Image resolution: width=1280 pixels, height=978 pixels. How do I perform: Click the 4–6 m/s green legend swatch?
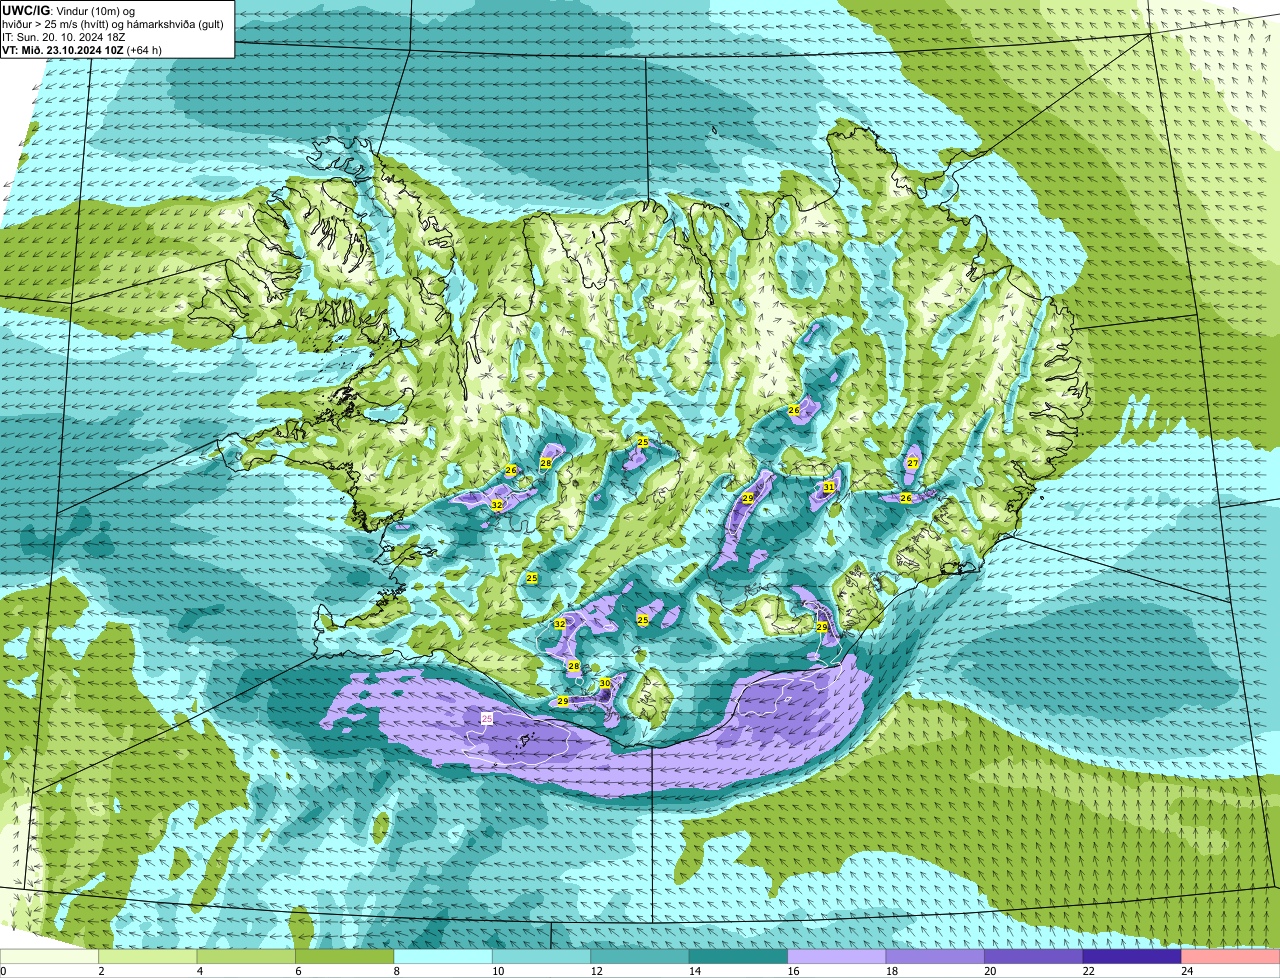click(x=248, y=956)
